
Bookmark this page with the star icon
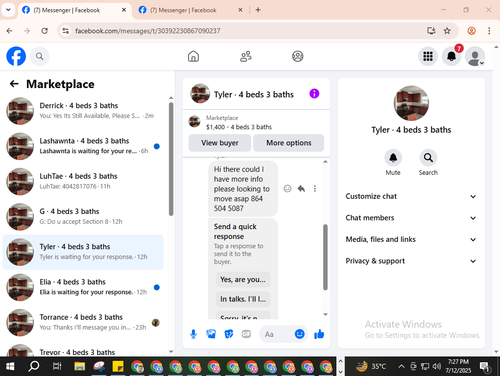447,31
